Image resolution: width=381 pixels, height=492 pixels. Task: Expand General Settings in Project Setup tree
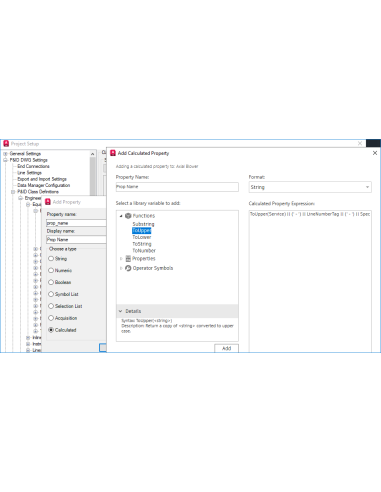pyautogui.click(x=5, y=154)
